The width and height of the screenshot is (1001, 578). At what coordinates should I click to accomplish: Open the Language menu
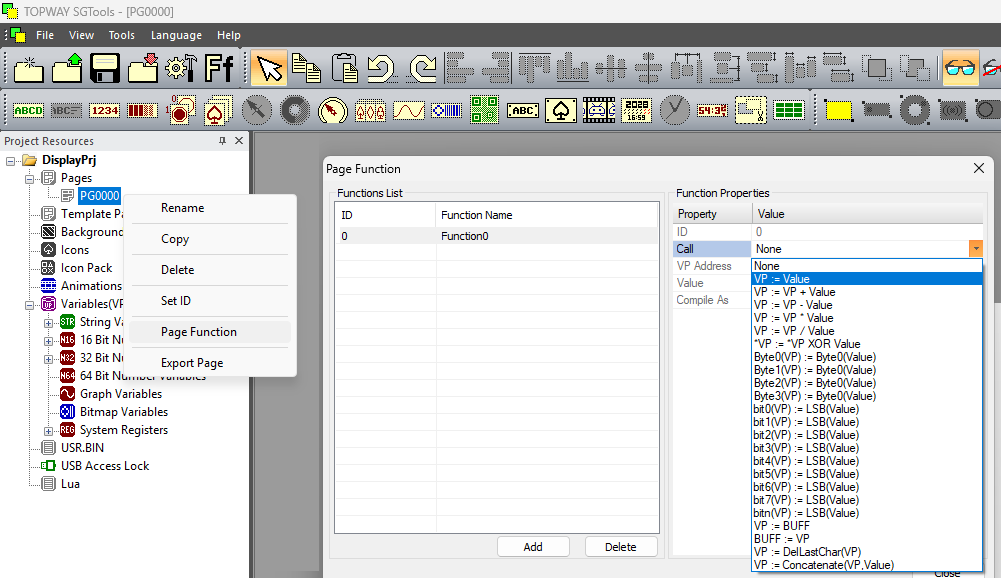pos(176,35)
